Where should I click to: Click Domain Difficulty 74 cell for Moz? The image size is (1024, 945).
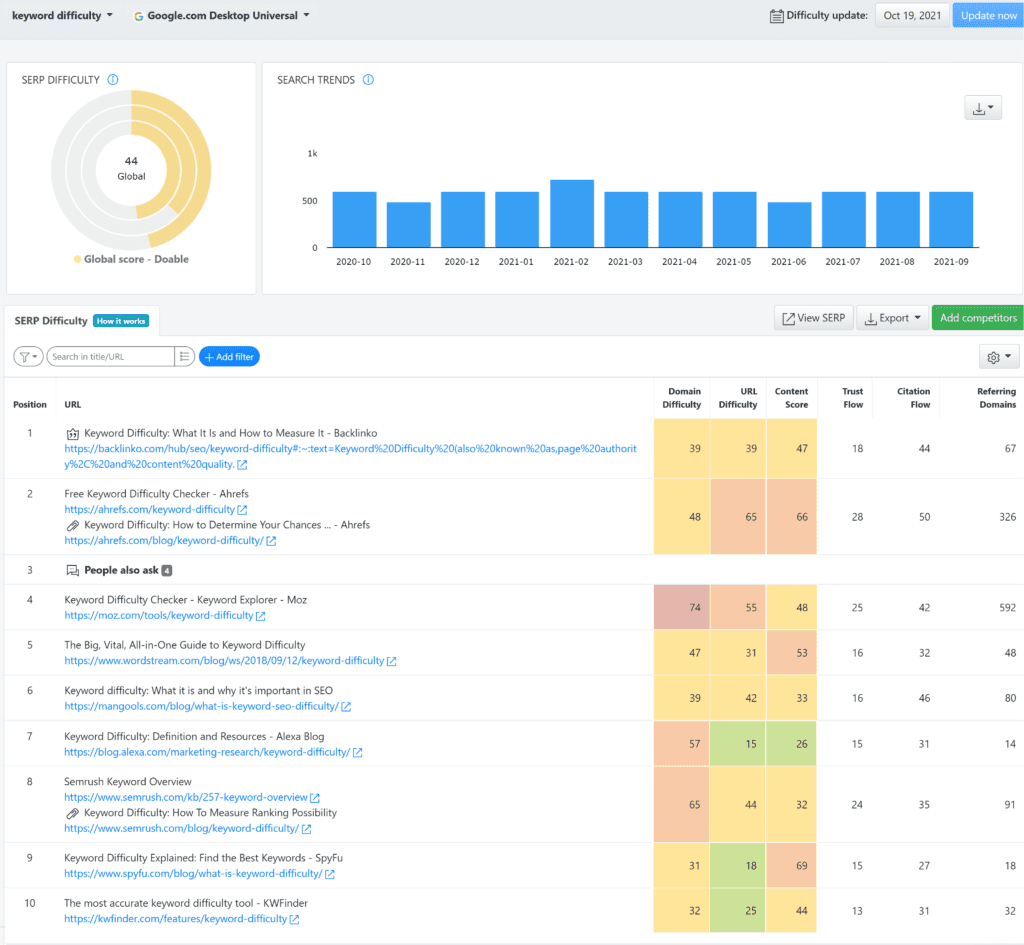[682, 607]
